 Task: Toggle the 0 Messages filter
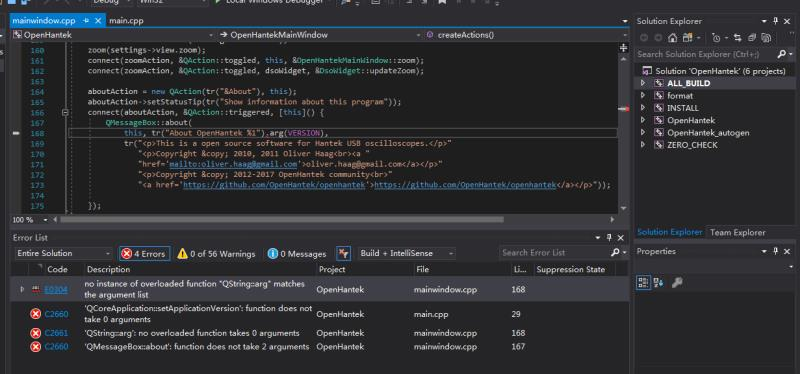[297, 254]
